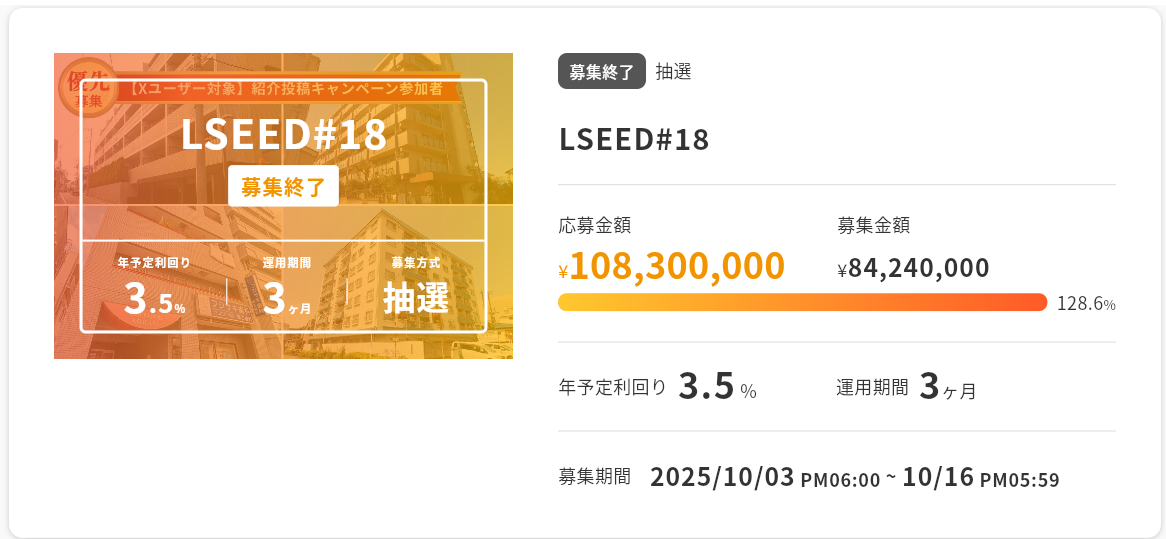Screen dimensions: 1166x539
Task: Click the 2025/10/03 PM06:00 start date
Action: point(764,478)
